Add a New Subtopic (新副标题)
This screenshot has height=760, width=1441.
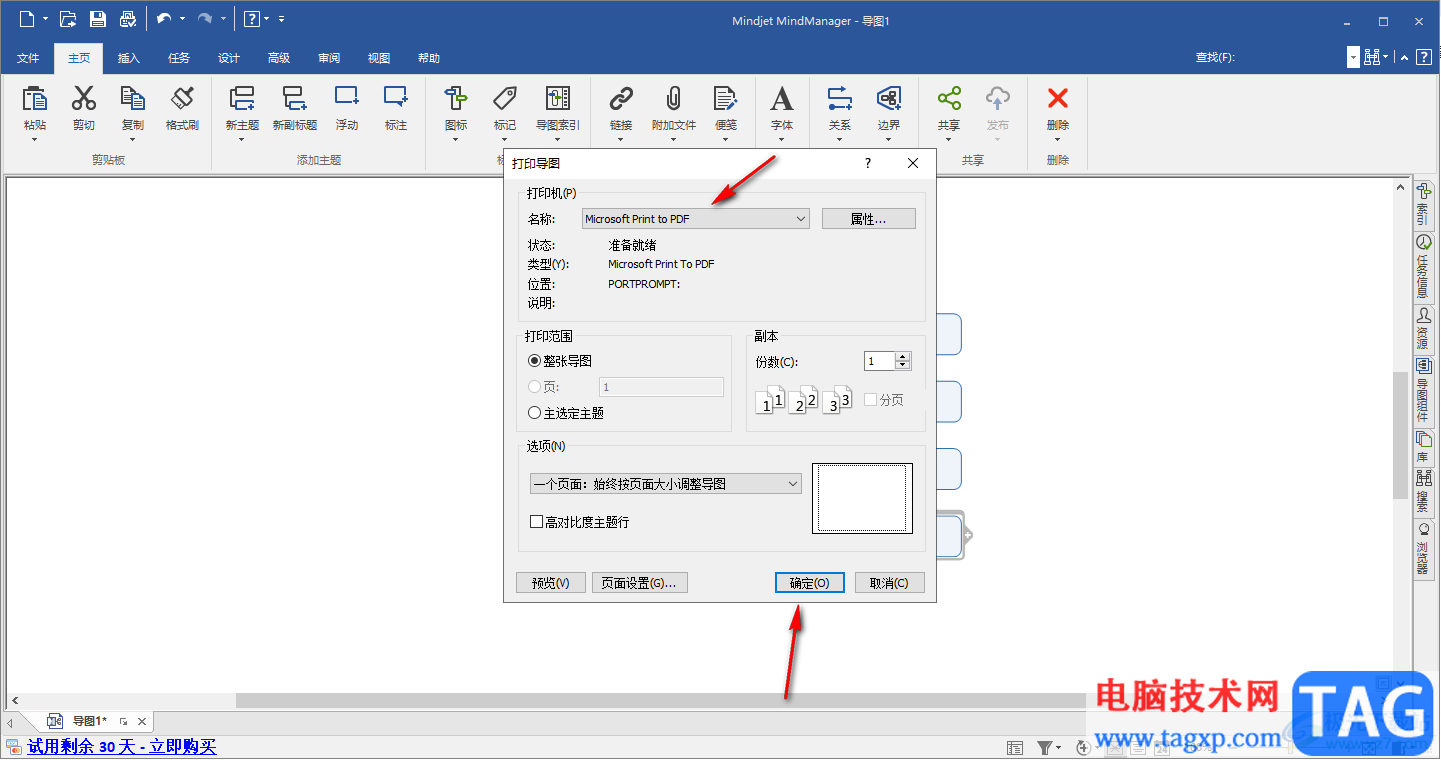coord(295,99)
